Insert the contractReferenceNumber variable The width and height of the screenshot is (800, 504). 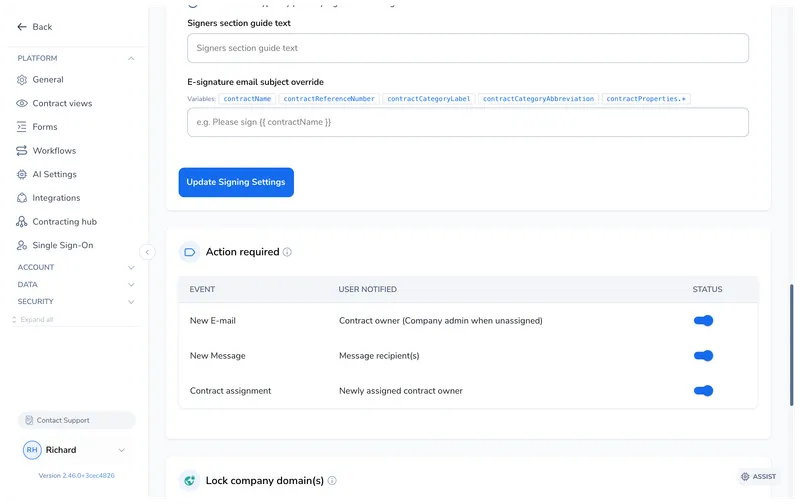pyautogui.click(x=329, y=99)
